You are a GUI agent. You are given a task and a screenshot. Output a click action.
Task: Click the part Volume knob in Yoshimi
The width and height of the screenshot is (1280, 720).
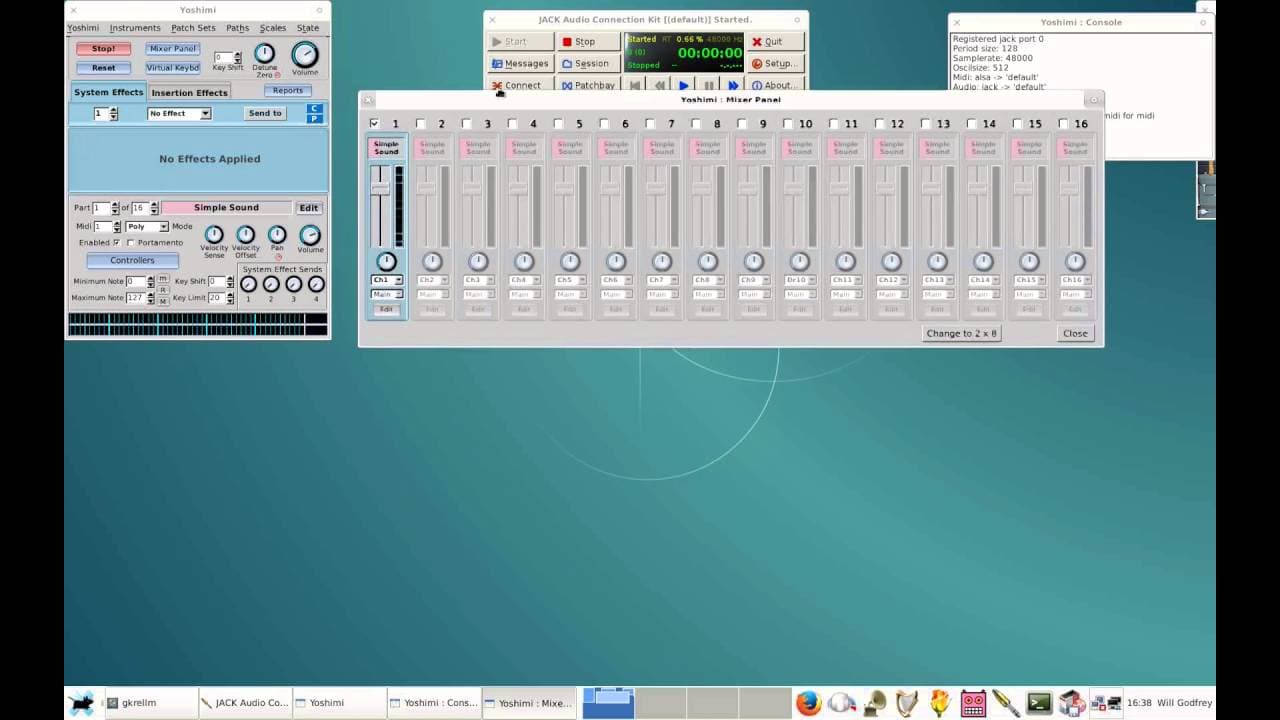coord(310,235)
